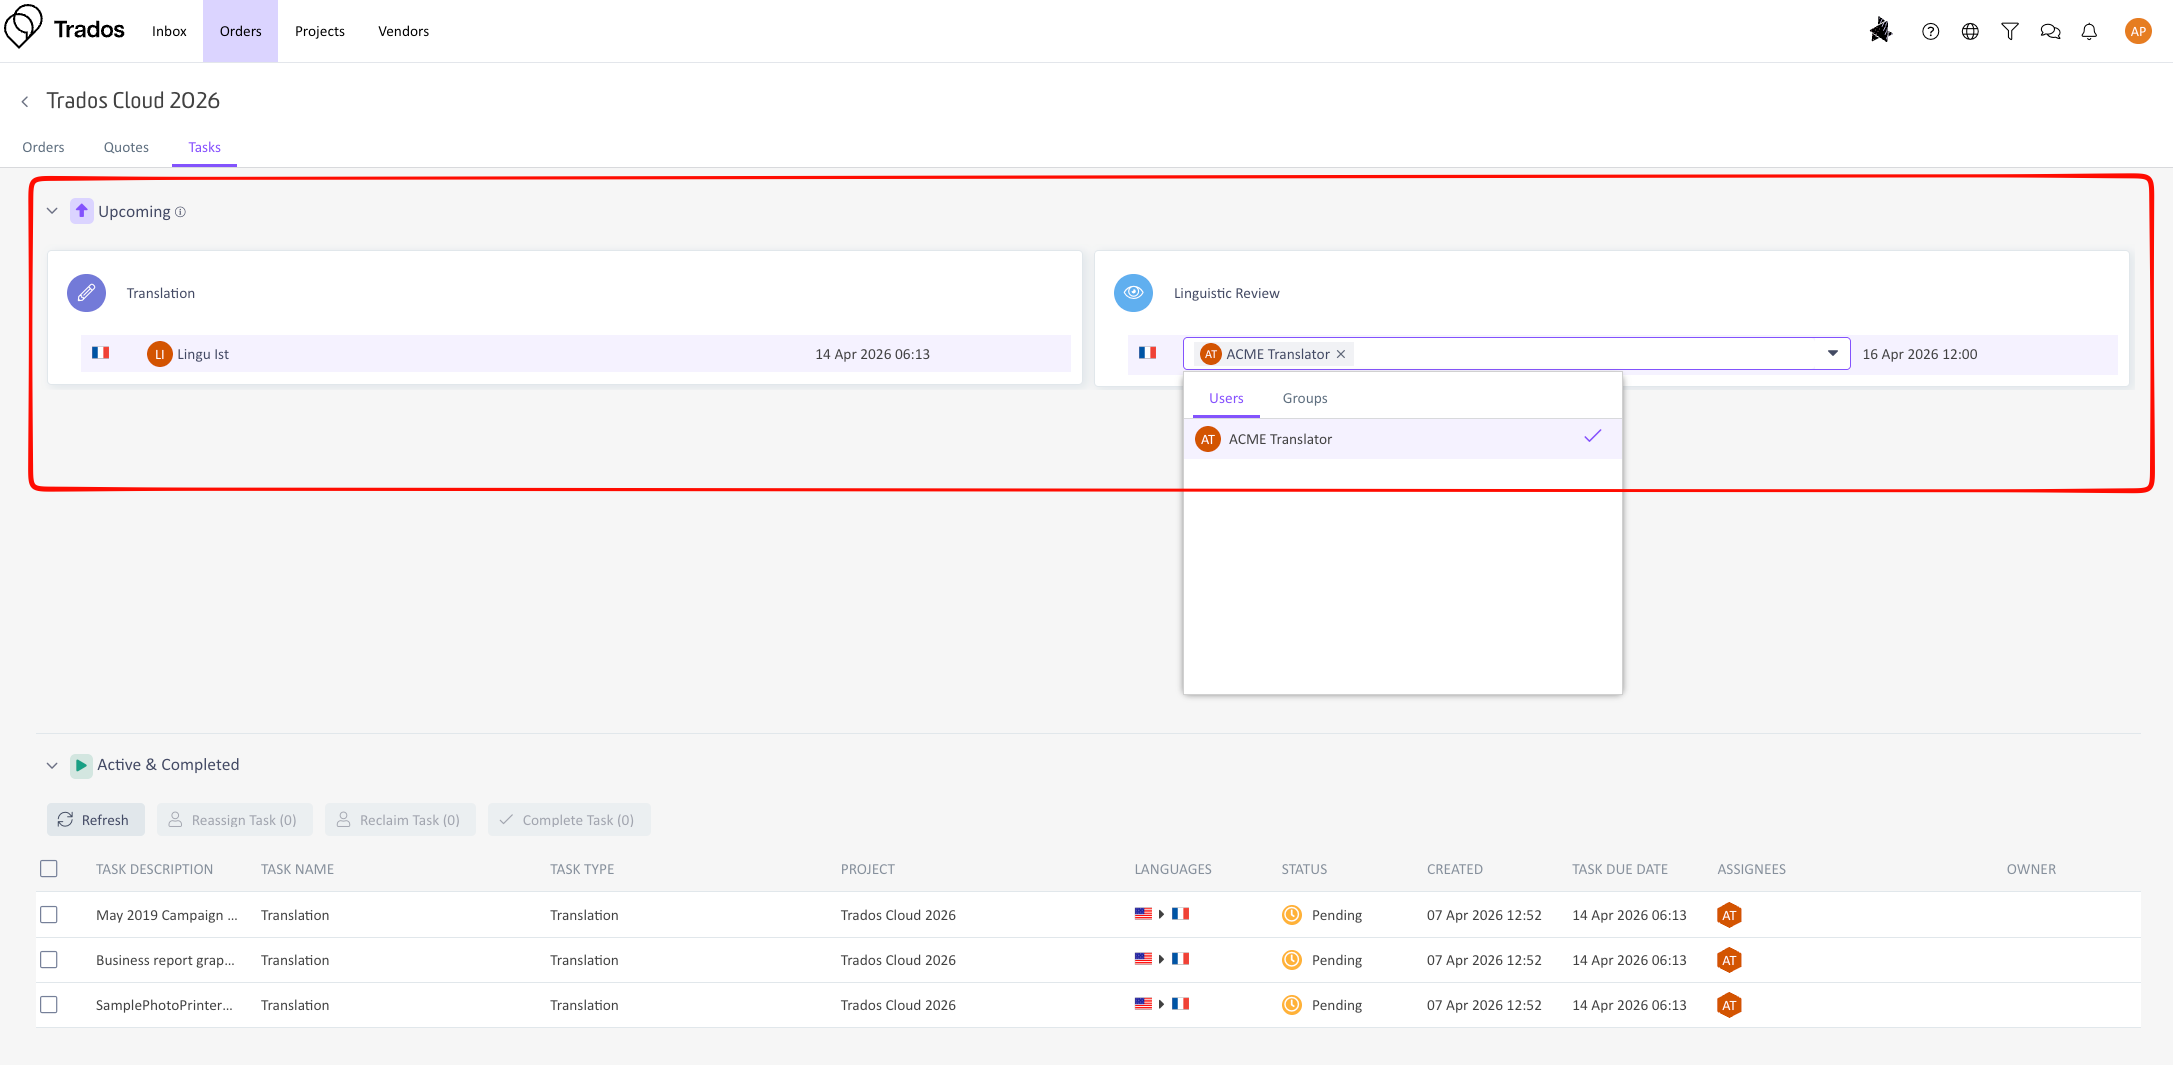Screen dimensions: 2173x1065
Task: Collapse the Active & Completed section chevron
Action: [52, 765]
